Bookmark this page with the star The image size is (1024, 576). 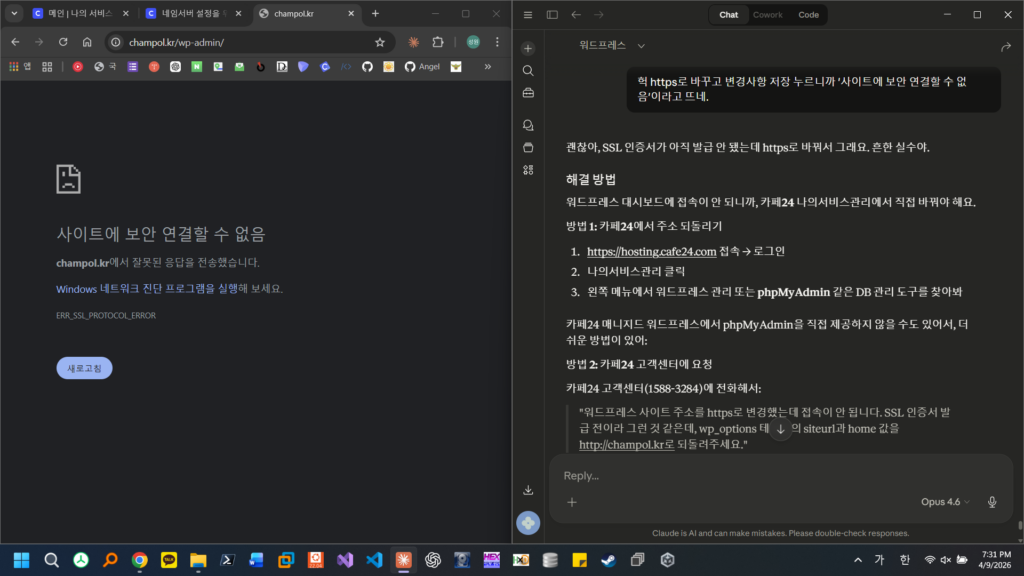coord(379,42)
